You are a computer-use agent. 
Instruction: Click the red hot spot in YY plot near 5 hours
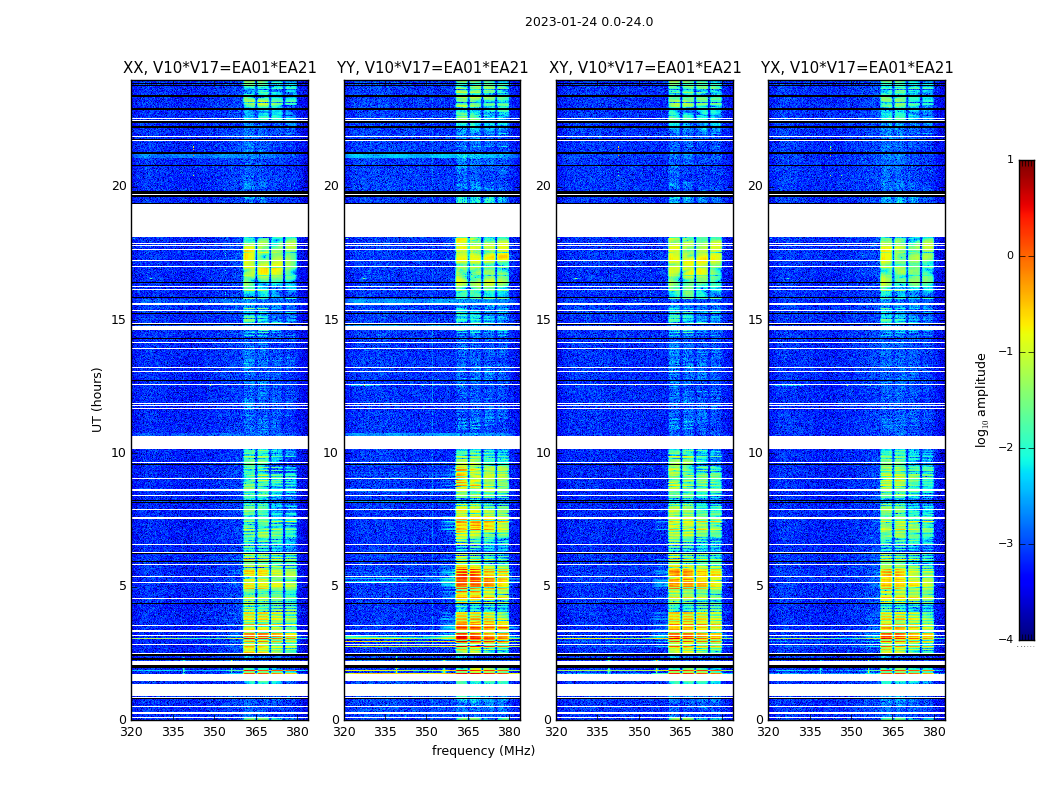click(462, 577)
